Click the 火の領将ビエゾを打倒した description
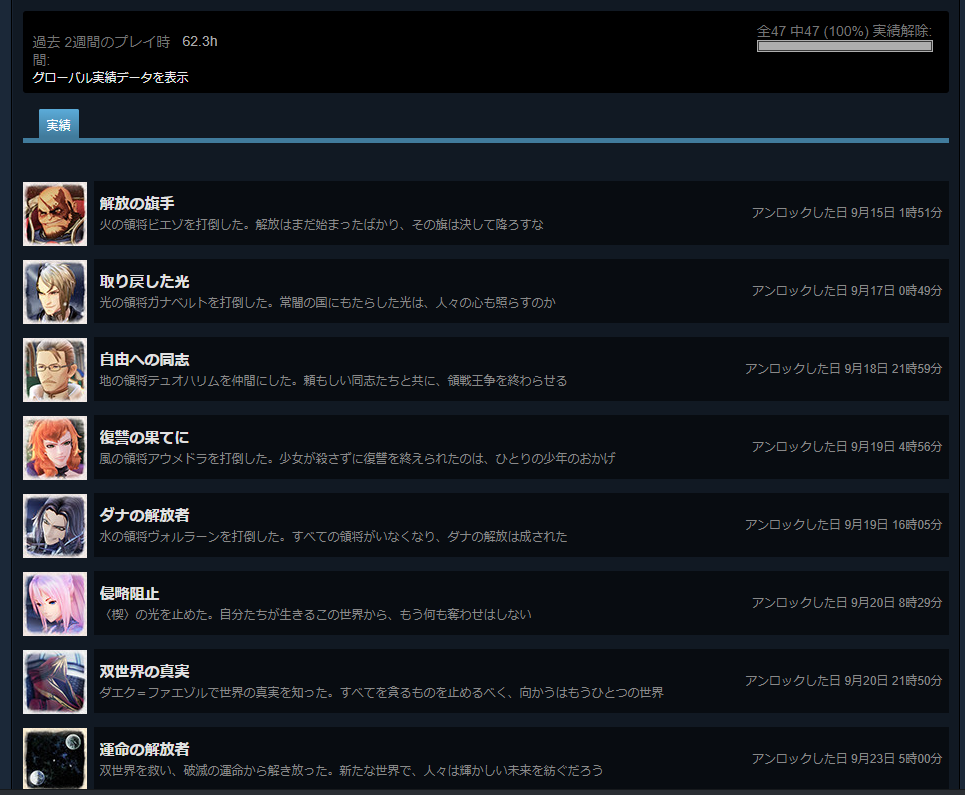 321,225
